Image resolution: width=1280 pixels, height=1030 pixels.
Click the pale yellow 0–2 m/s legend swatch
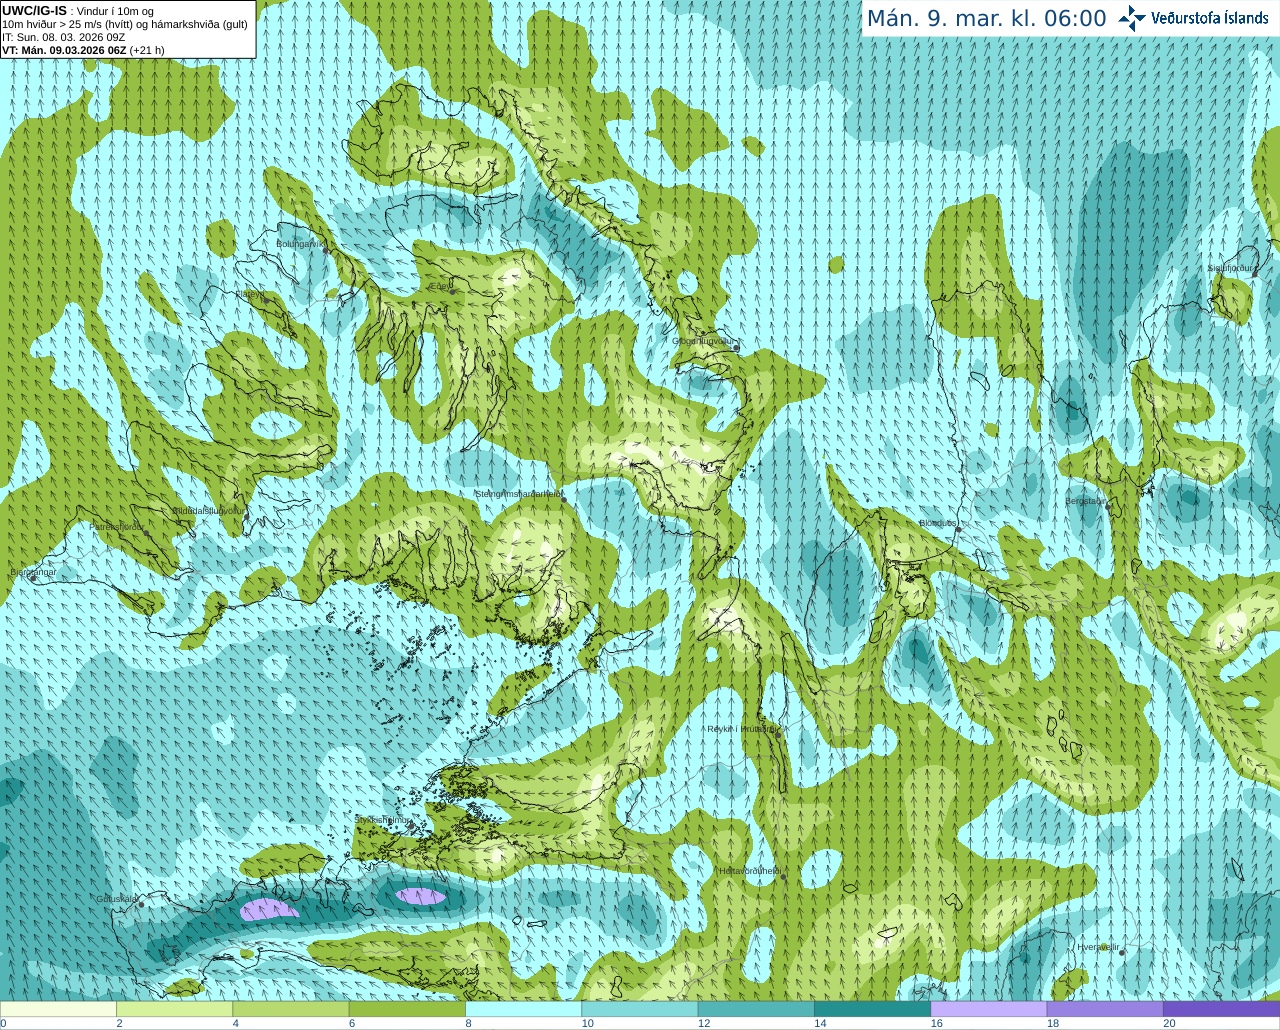(x=58, y=1009)
